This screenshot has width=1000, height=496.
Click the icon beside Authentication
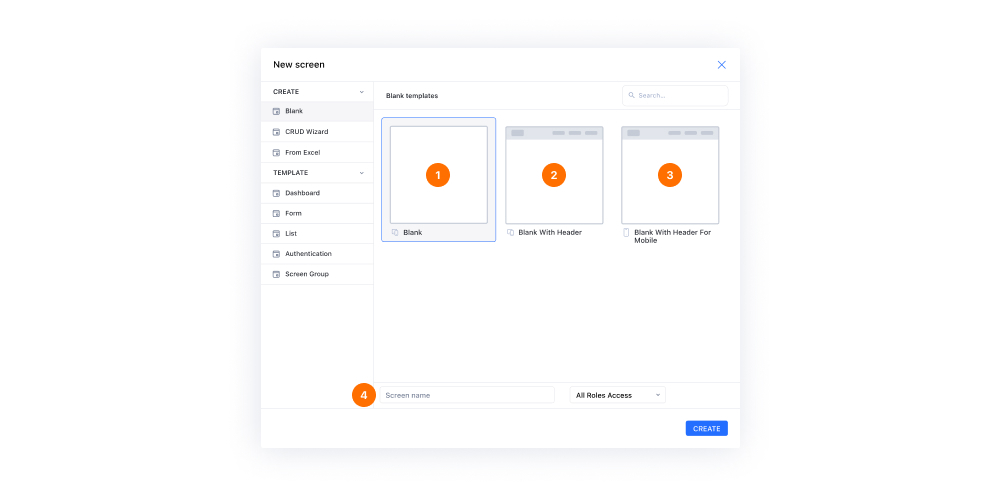pos(276,254)
